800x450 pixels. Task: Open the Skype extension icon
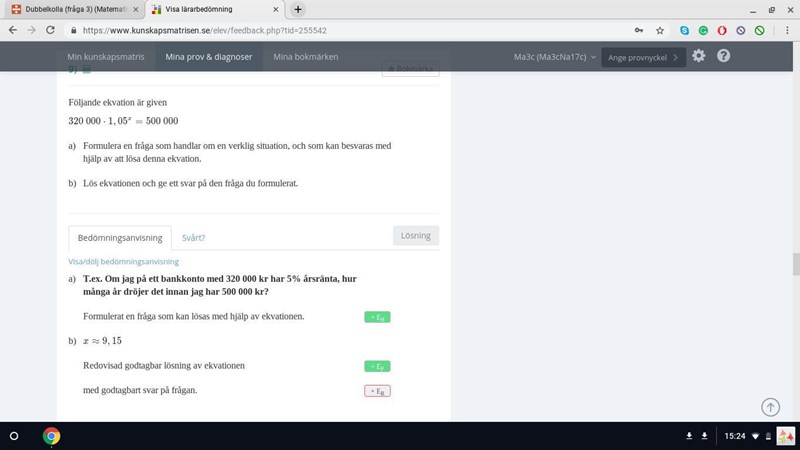point(684,30)
